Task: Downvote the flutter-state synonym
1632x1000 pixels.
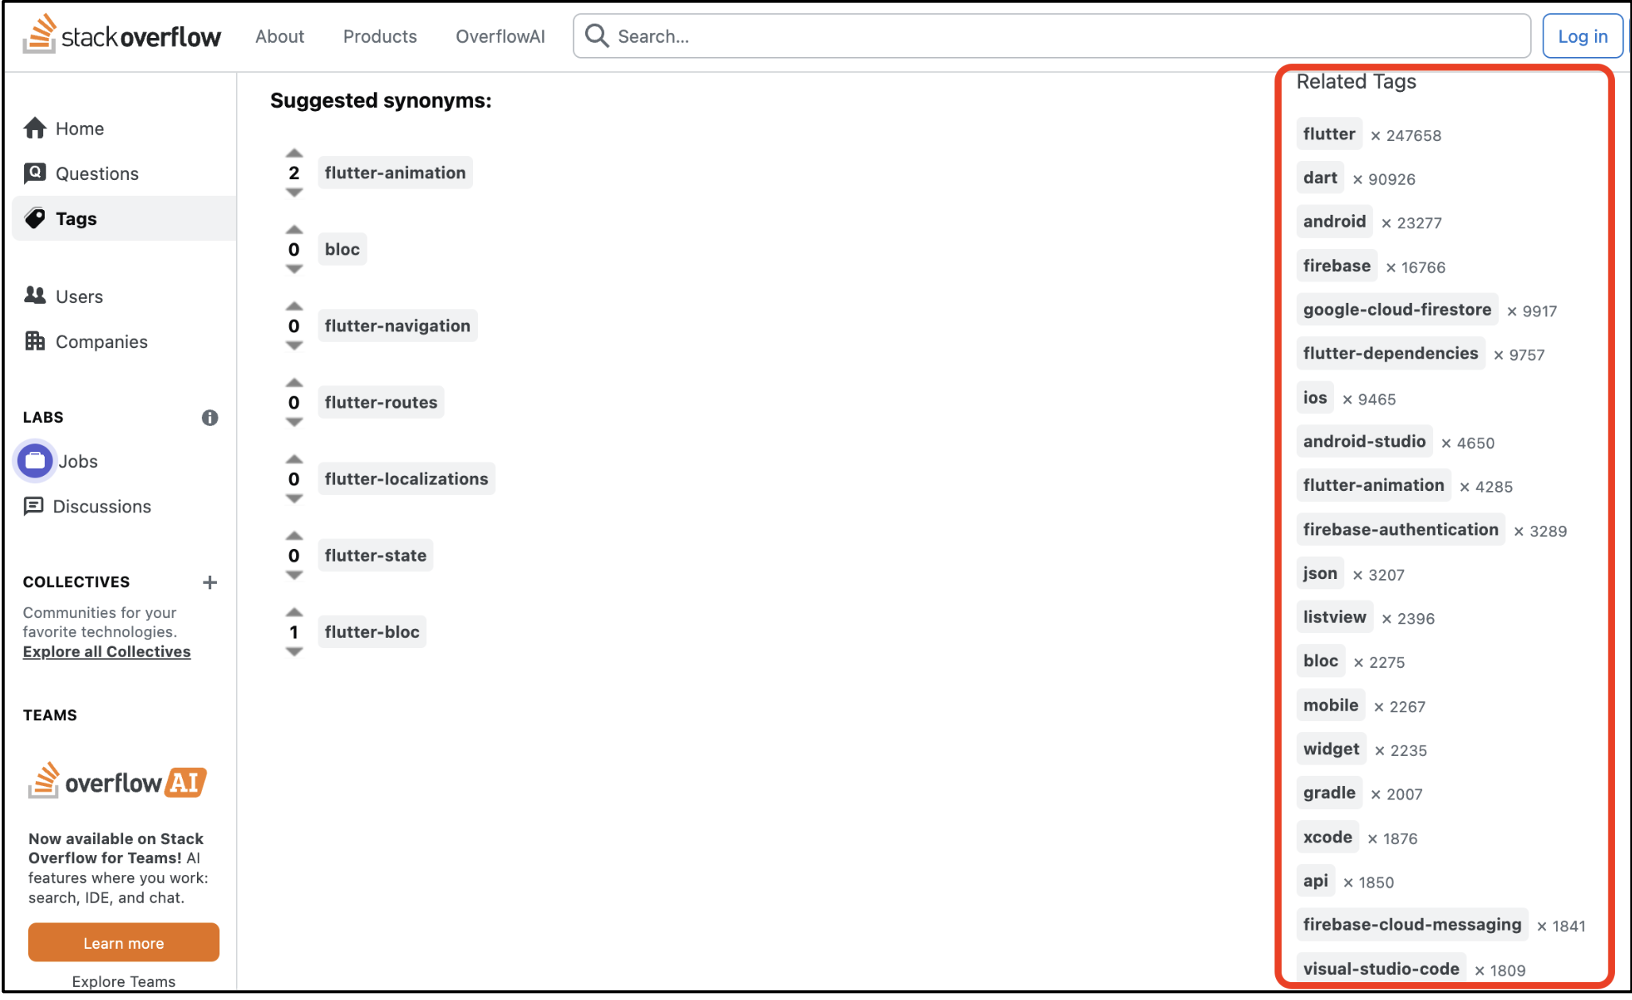Action: coord(294,575)
